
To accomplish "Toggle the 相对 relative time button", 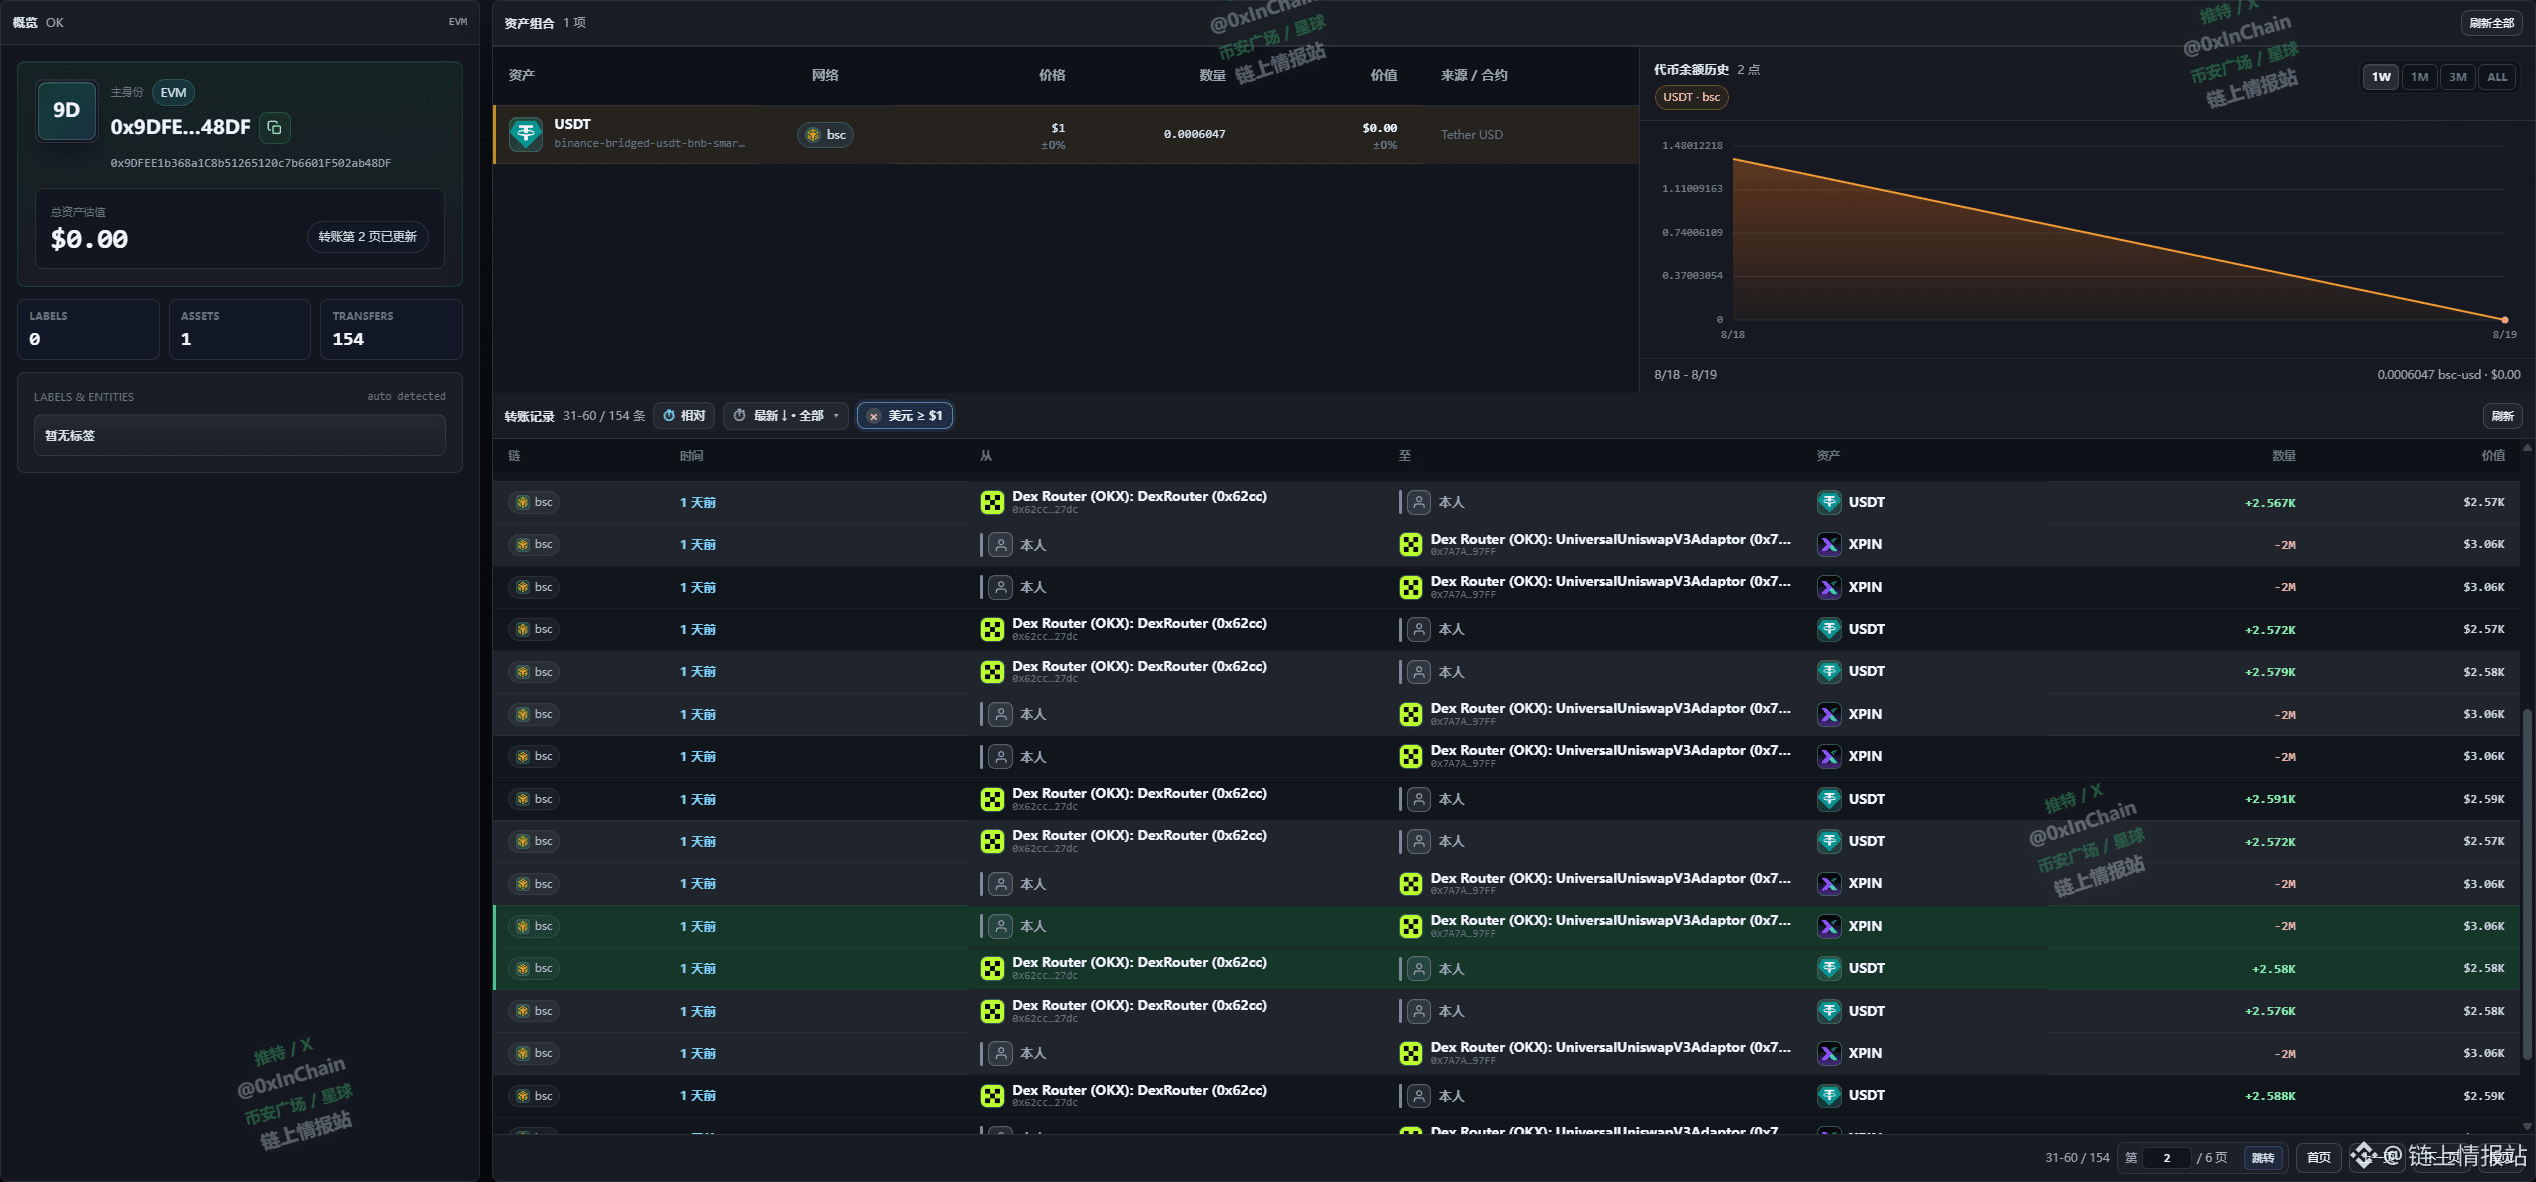I will coord(685,416).
